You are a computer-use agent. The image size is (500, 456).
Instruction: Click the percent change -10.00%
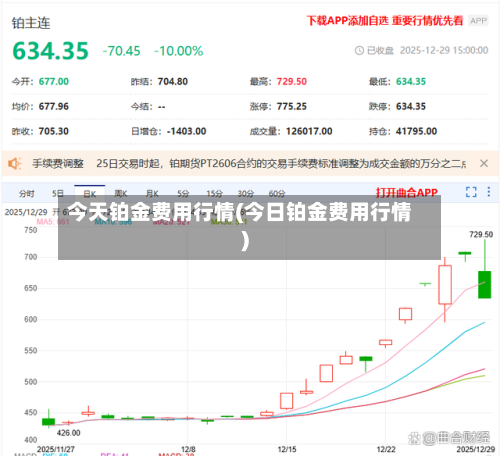[x=178, y=51]
